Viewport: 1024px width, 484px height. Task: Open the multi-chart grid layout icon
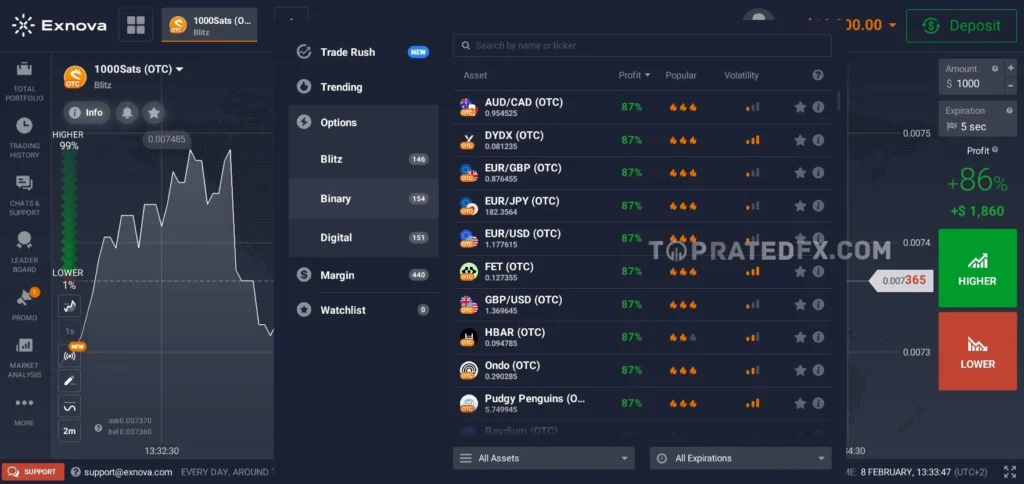[136, 25]
